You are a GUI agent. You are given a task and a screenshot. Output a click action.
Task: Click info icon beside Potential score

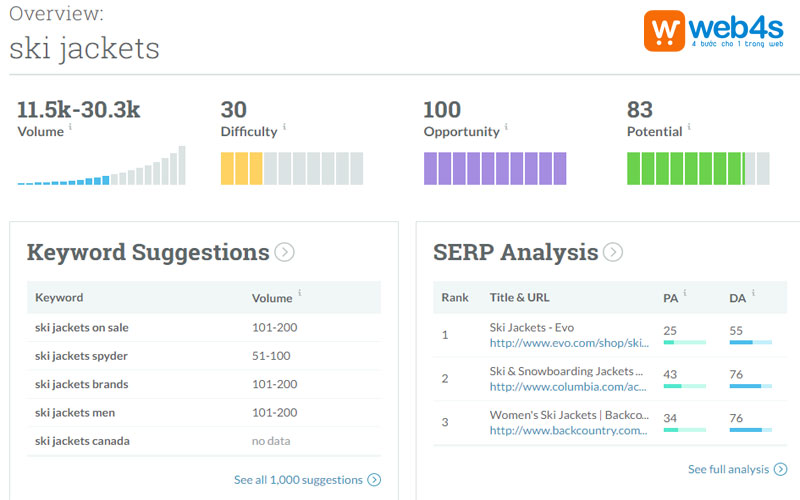tap(690, 127)
